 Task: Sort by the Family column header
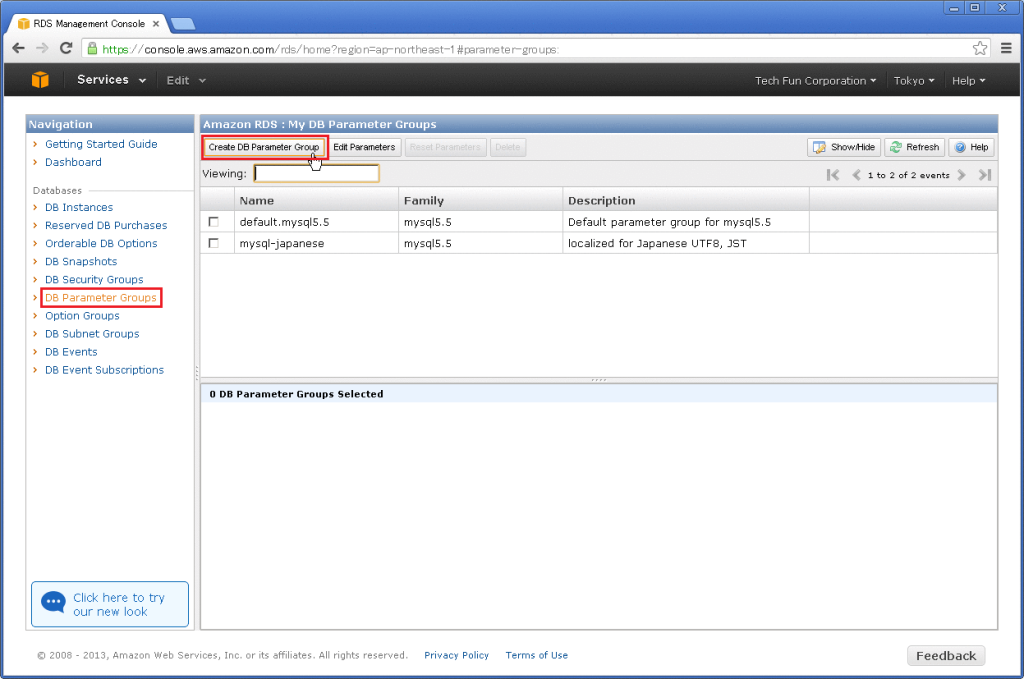tap(480, 200)
